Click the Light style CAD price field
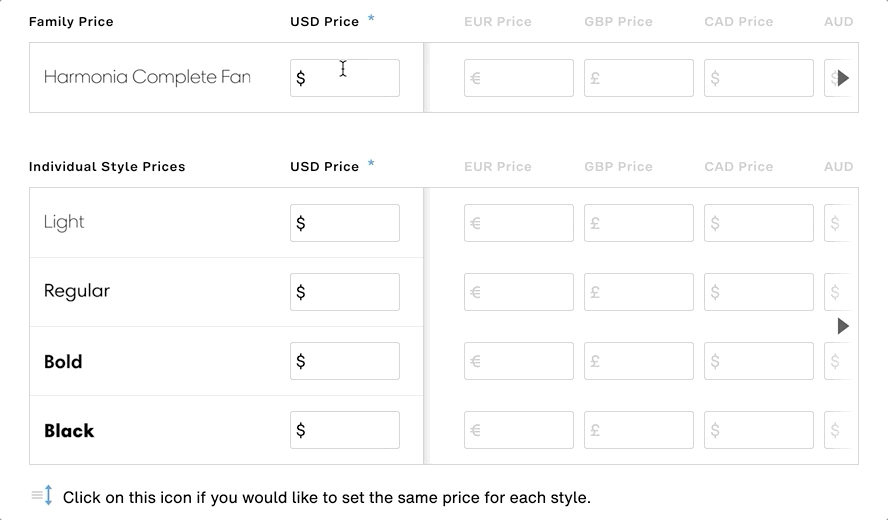Viewport: 888px width, 520px height. point(759,223)
